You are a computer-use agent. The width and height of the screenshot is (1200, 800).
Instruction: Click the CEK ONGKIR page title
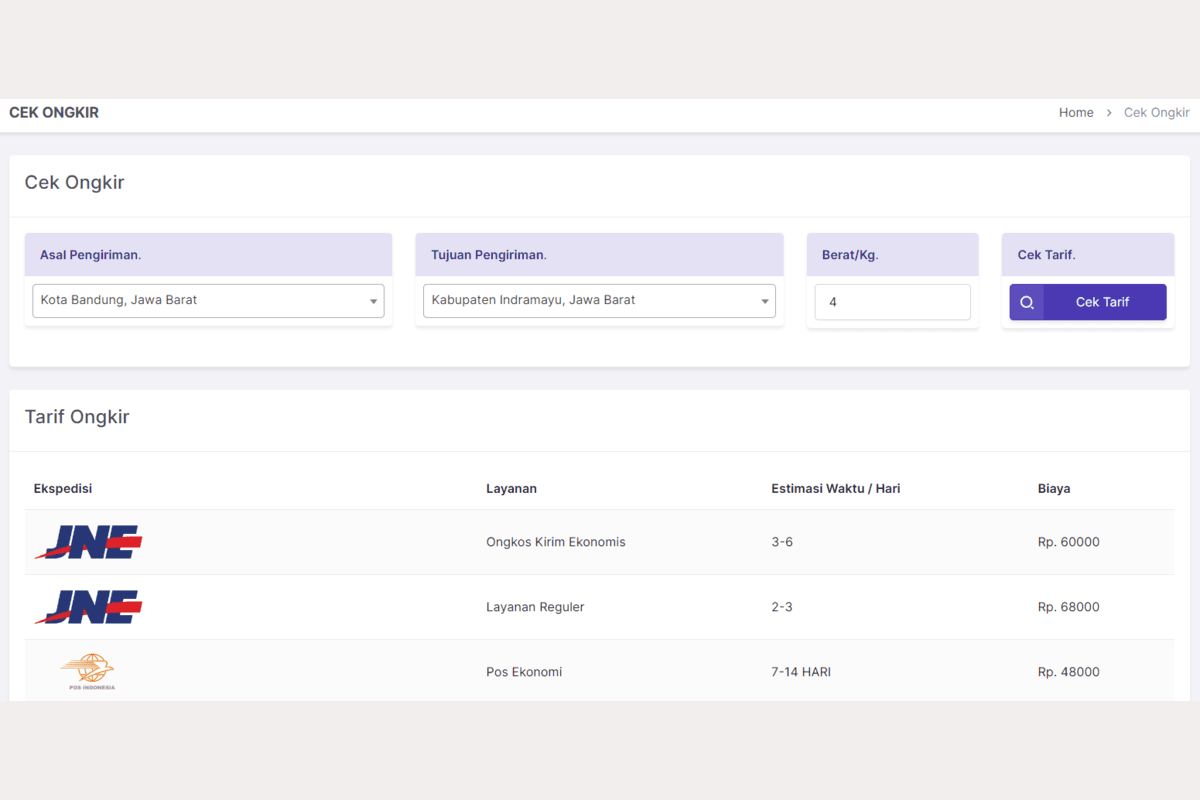click(54, 113)
